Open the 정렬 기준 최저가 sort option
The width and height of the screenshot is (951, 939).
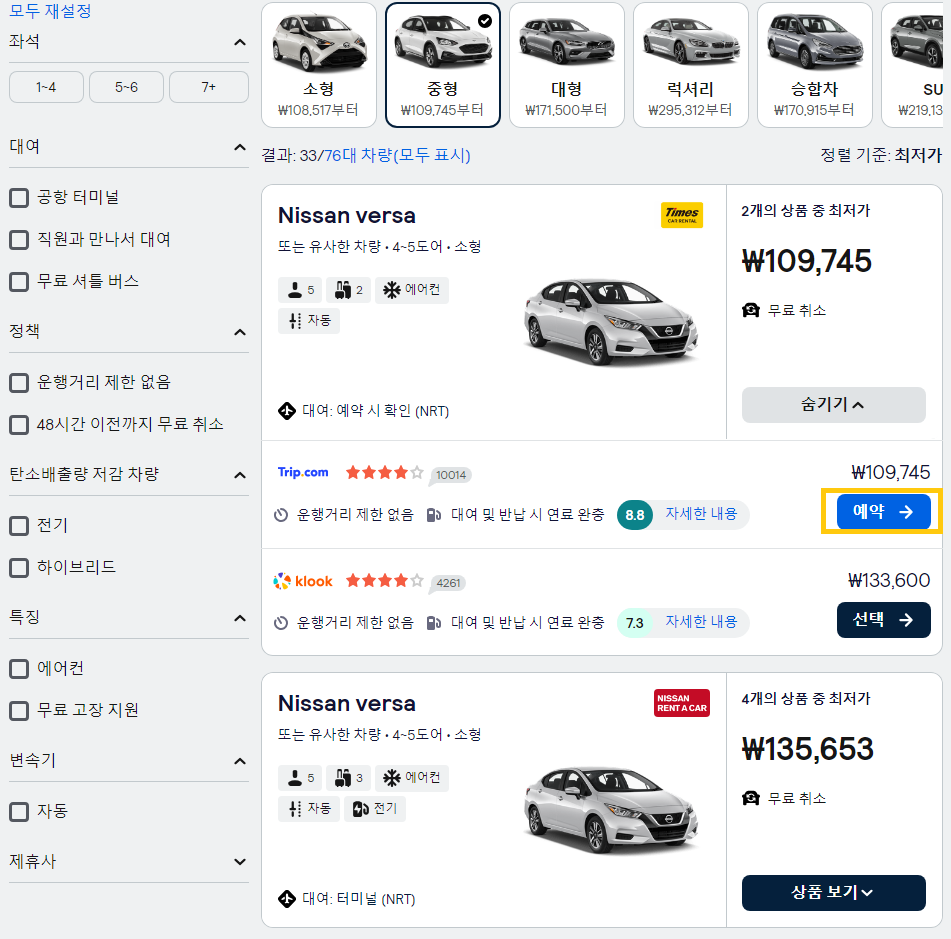coord(881,155)
